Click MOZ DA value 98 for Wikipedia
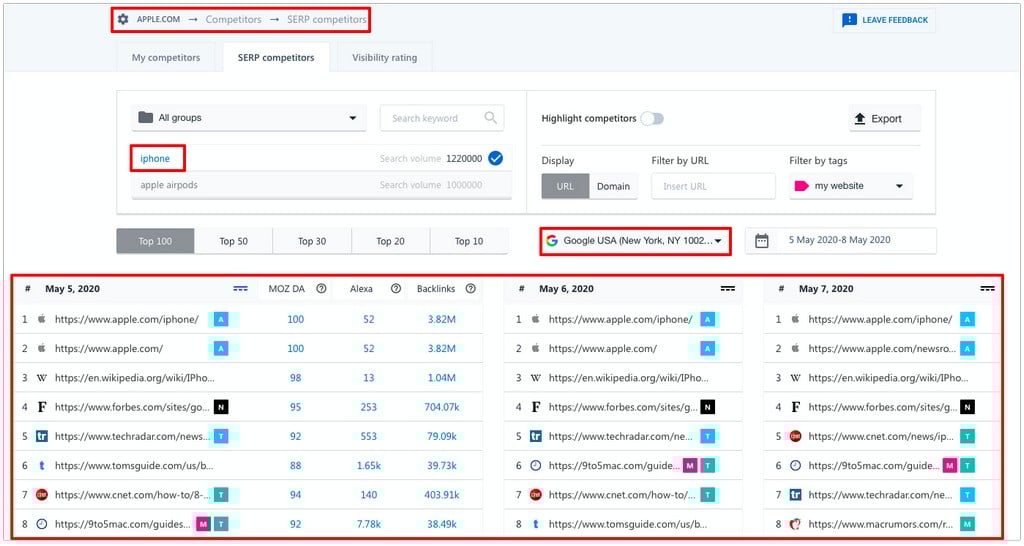 tap(296, 377)
